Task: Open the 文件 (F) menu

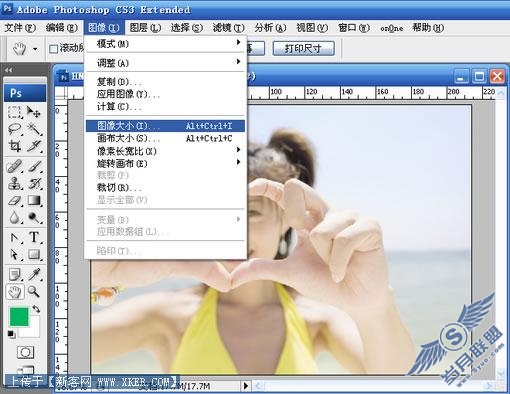Action: point(20,28)
